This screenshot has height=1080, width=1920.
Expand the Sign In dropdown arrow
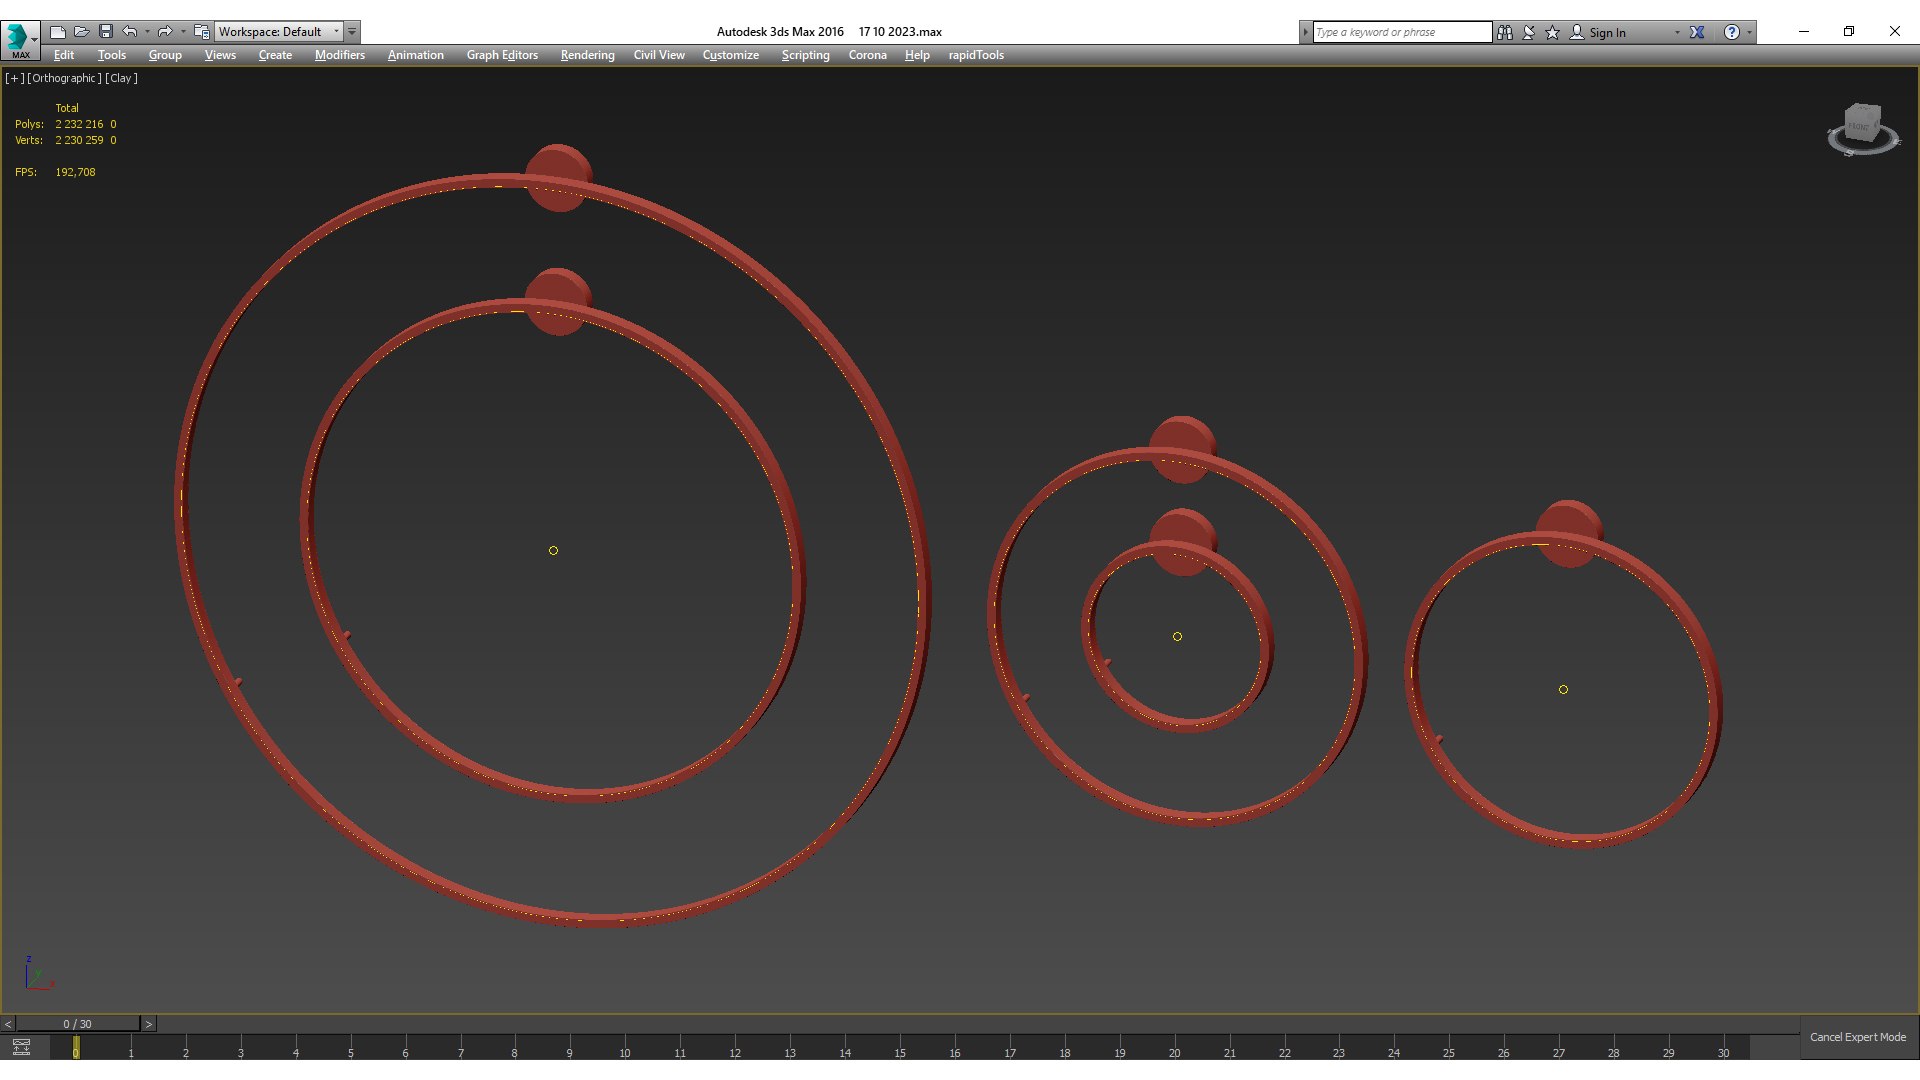pyautogui.click(x=1677, y=32)
